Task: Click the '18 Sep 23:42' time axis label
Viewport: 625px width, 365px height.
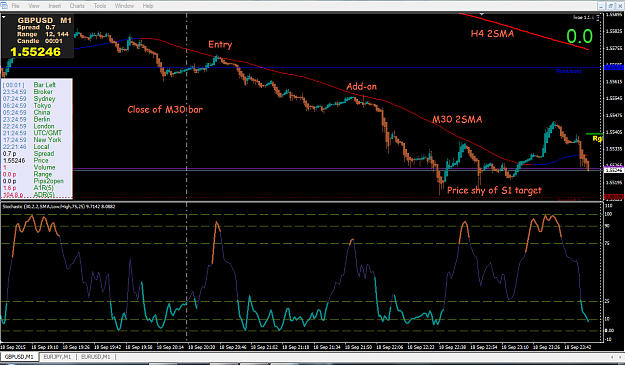Action: click(578, 347)
